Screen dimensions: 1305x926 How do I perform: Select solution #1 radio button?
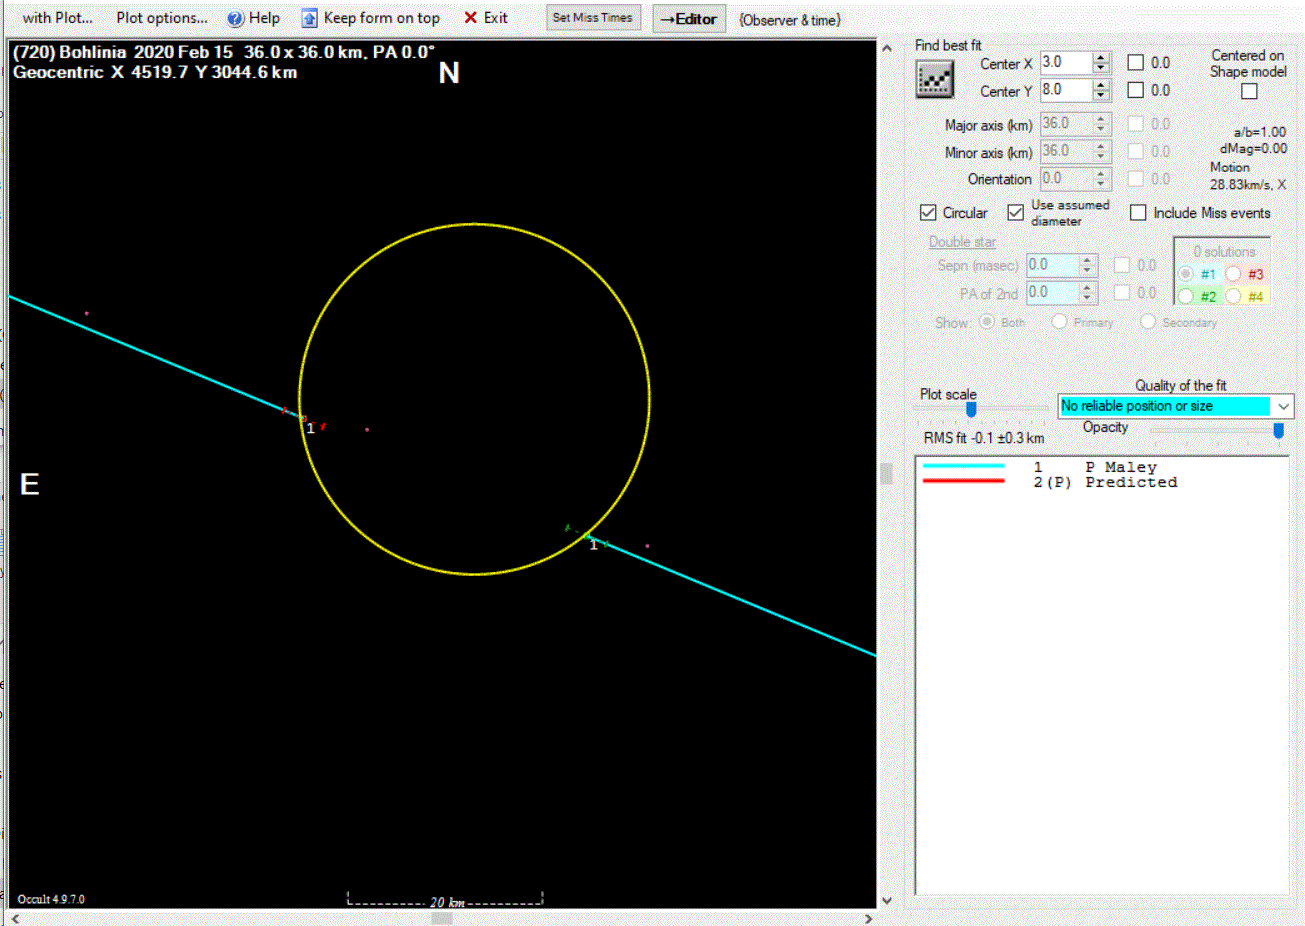click(x=1186, y=274)
